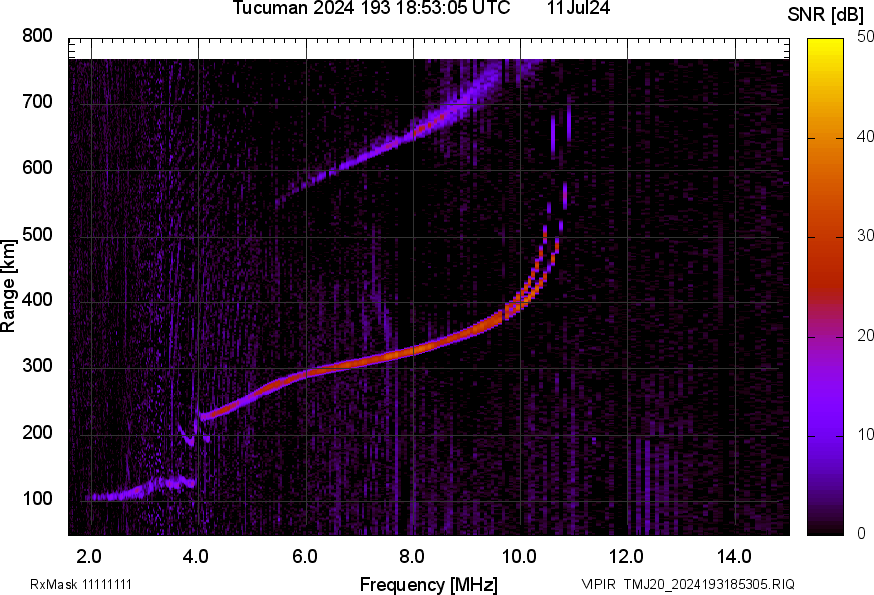The image size is (874, 595).
Task: Click the colorbar tick label '10'
Action: tap(865, 434)
